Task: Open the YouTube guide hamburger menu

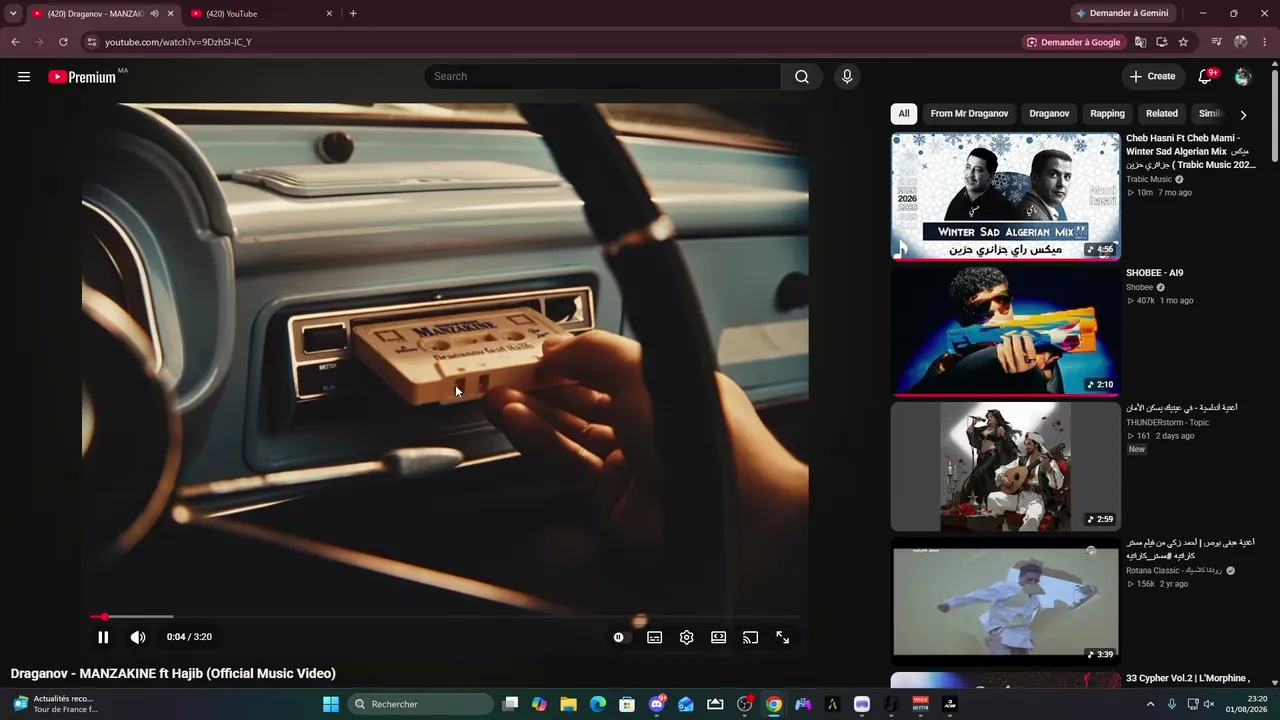Action: [24, 77]
